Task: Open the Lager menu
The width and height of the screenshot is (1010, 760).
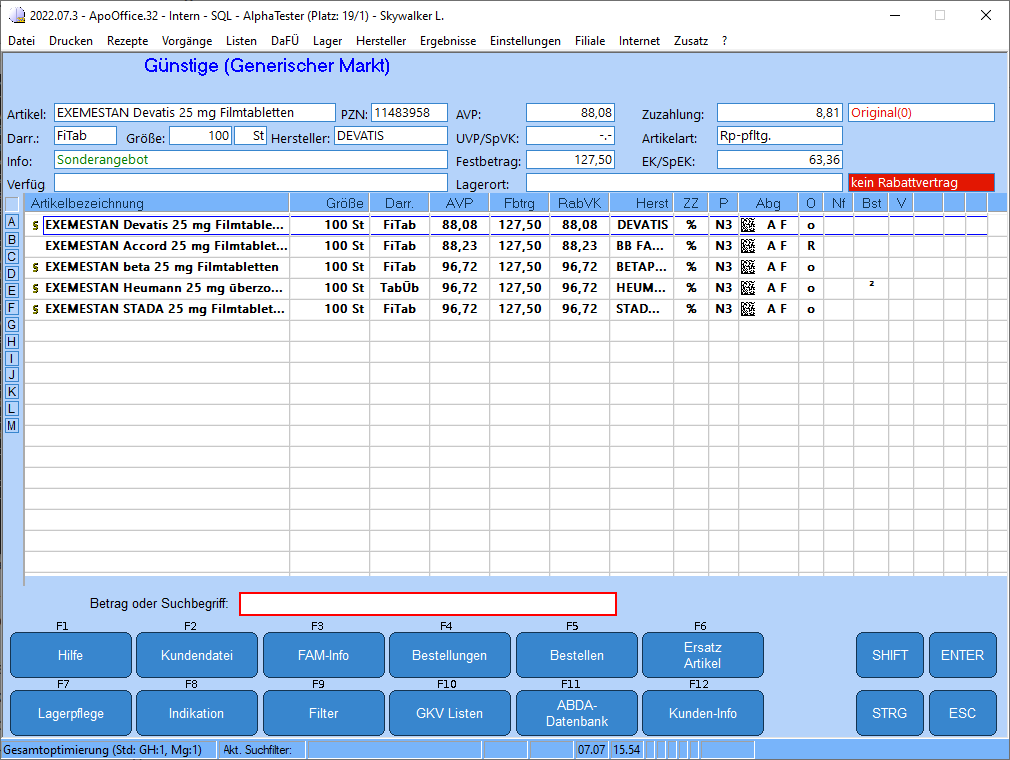Action: point(327,41)
